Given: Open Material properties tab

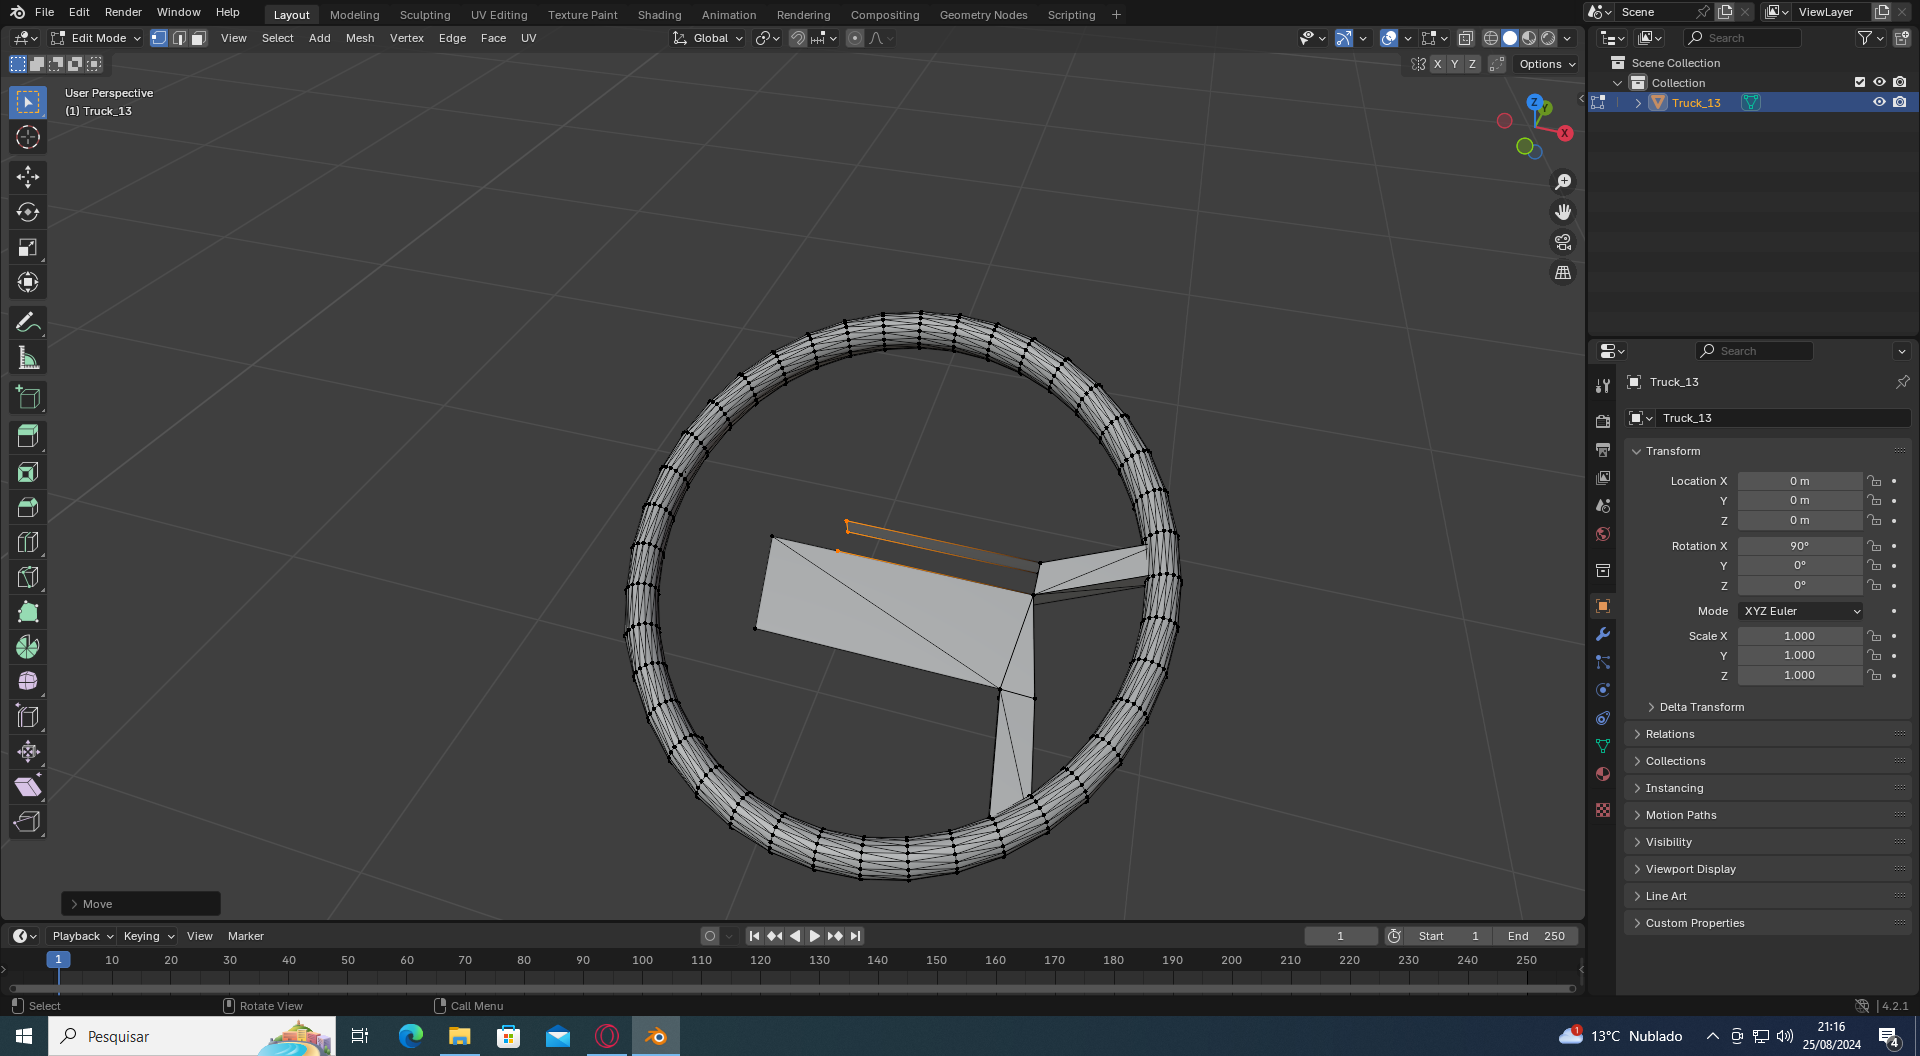Looking at the screenshot, I should pyautogui.click(x=1603, y=774).
